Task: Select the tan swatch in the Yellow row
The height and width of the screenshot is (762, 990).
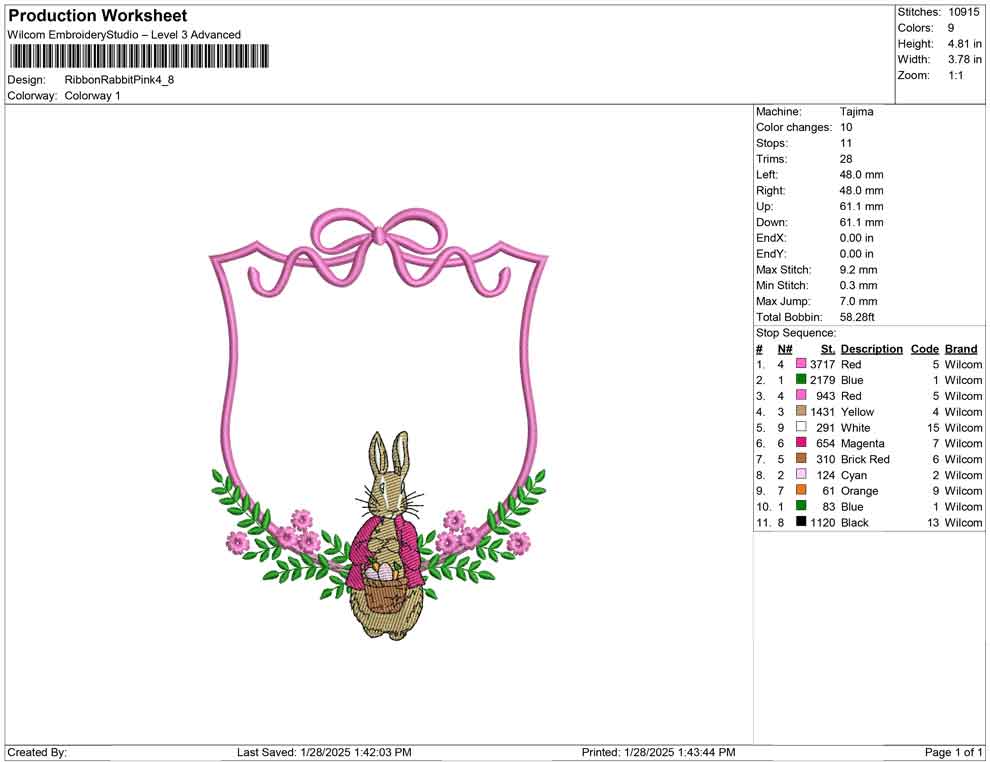Action: (801, 411)
